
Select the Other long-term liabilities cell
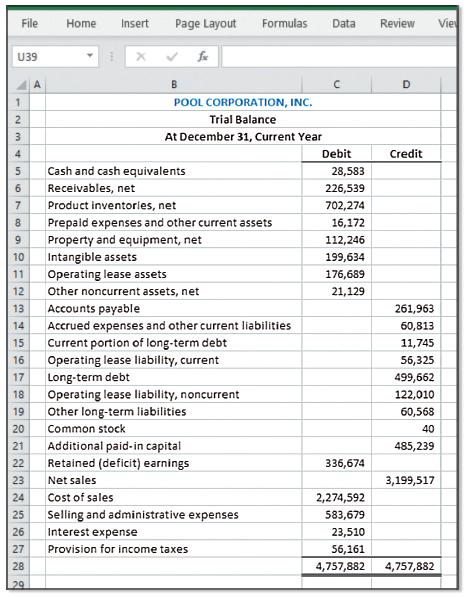(x=174, y=412)
